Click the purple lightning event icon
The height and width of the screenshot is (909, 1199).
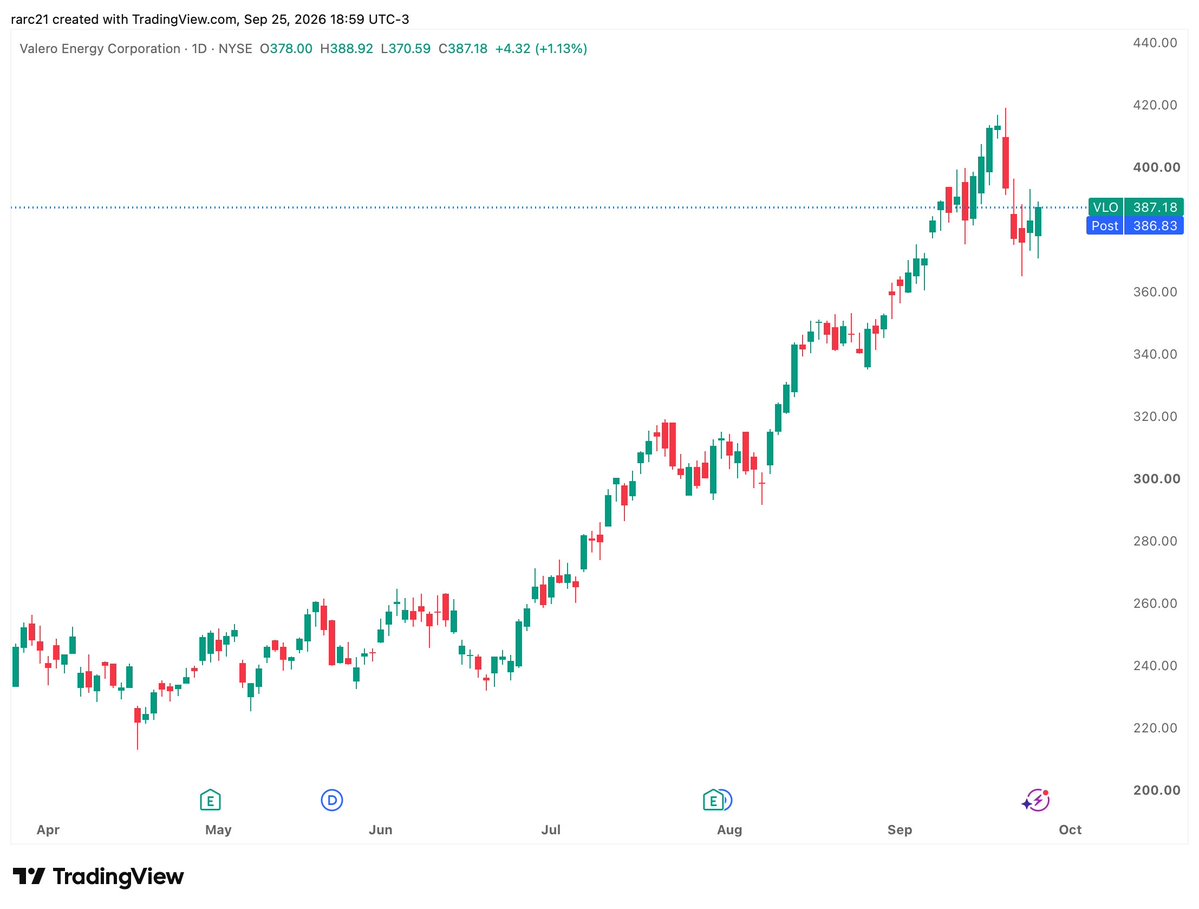pos(1036,800)
